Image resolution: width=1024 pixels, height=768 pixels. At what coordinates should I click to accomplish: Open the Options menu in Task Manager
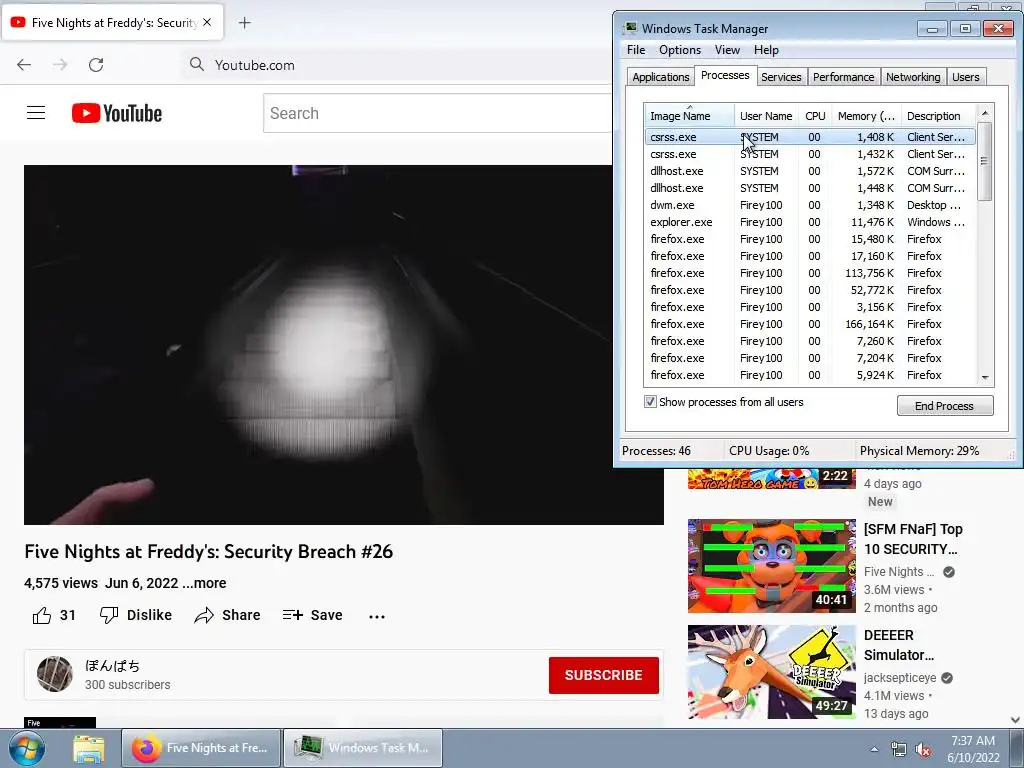680,50
